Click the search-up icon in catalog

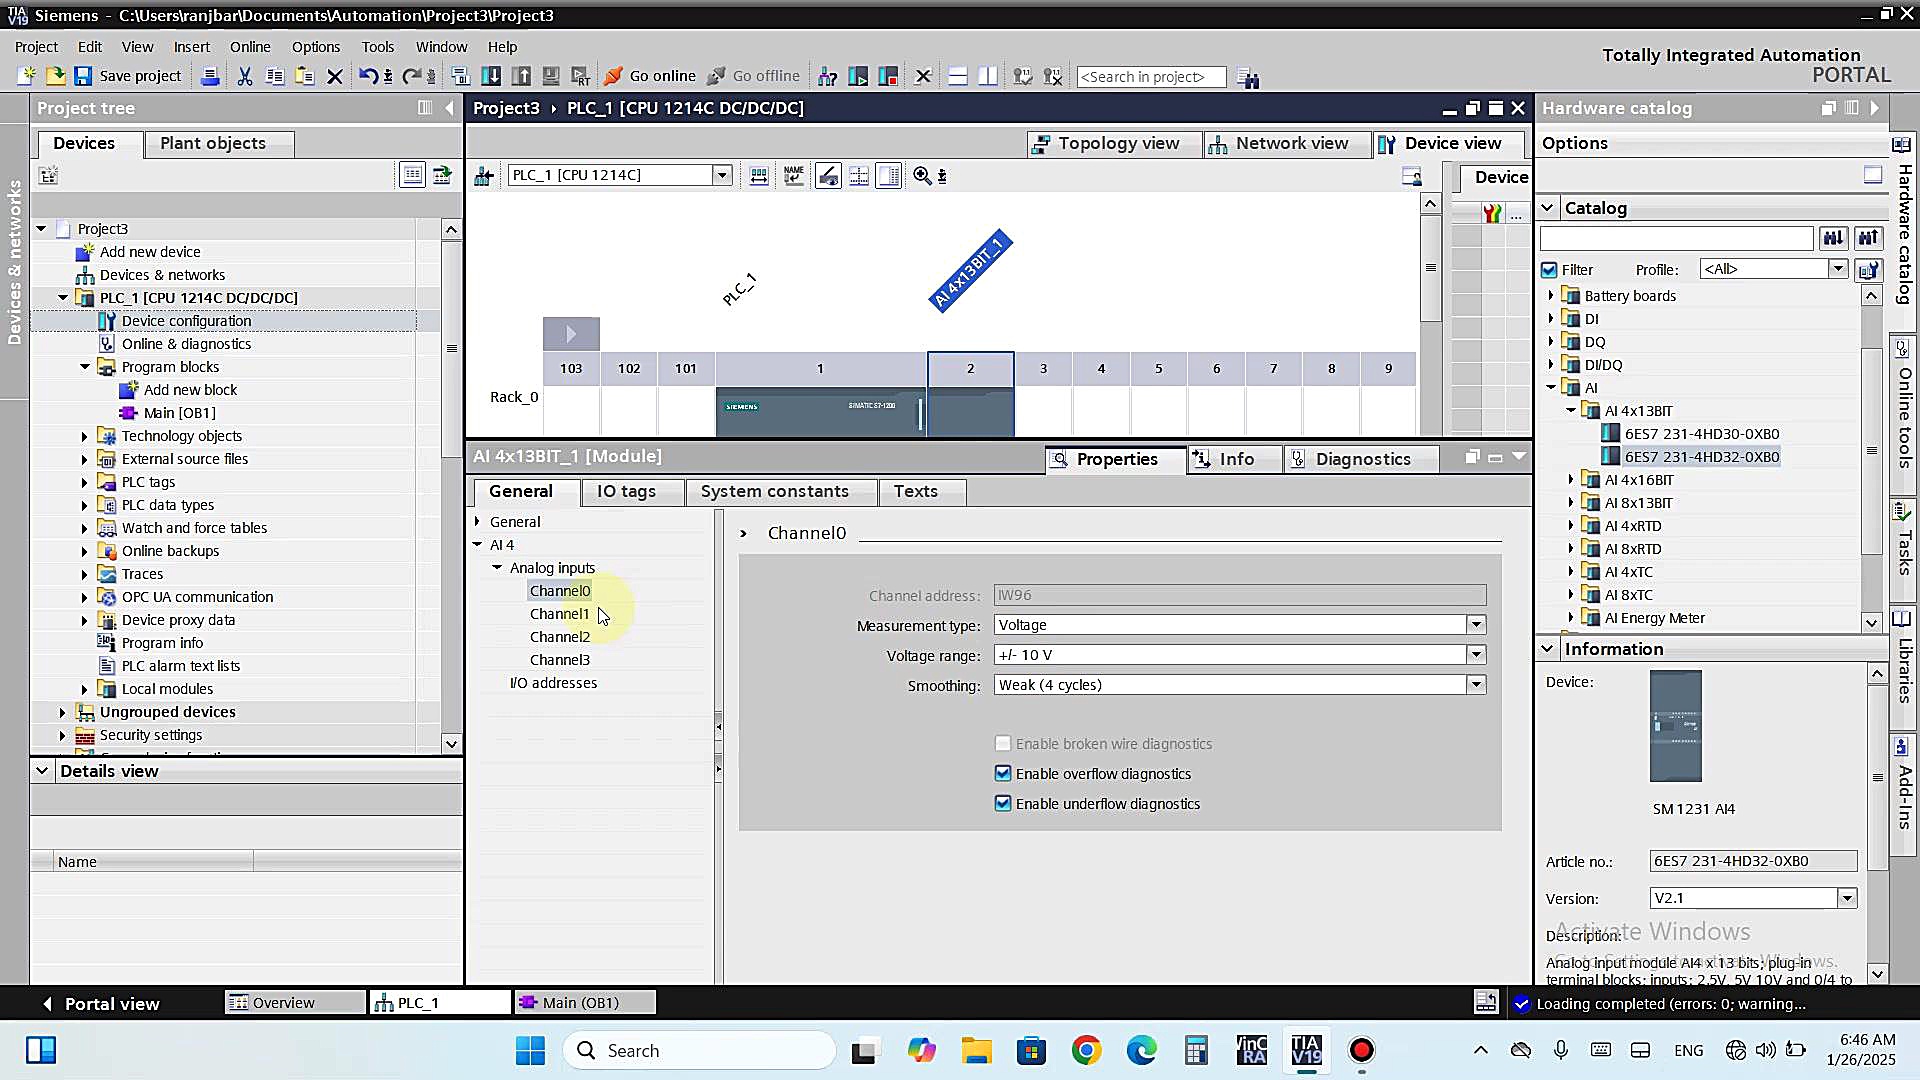(1869, 238)
